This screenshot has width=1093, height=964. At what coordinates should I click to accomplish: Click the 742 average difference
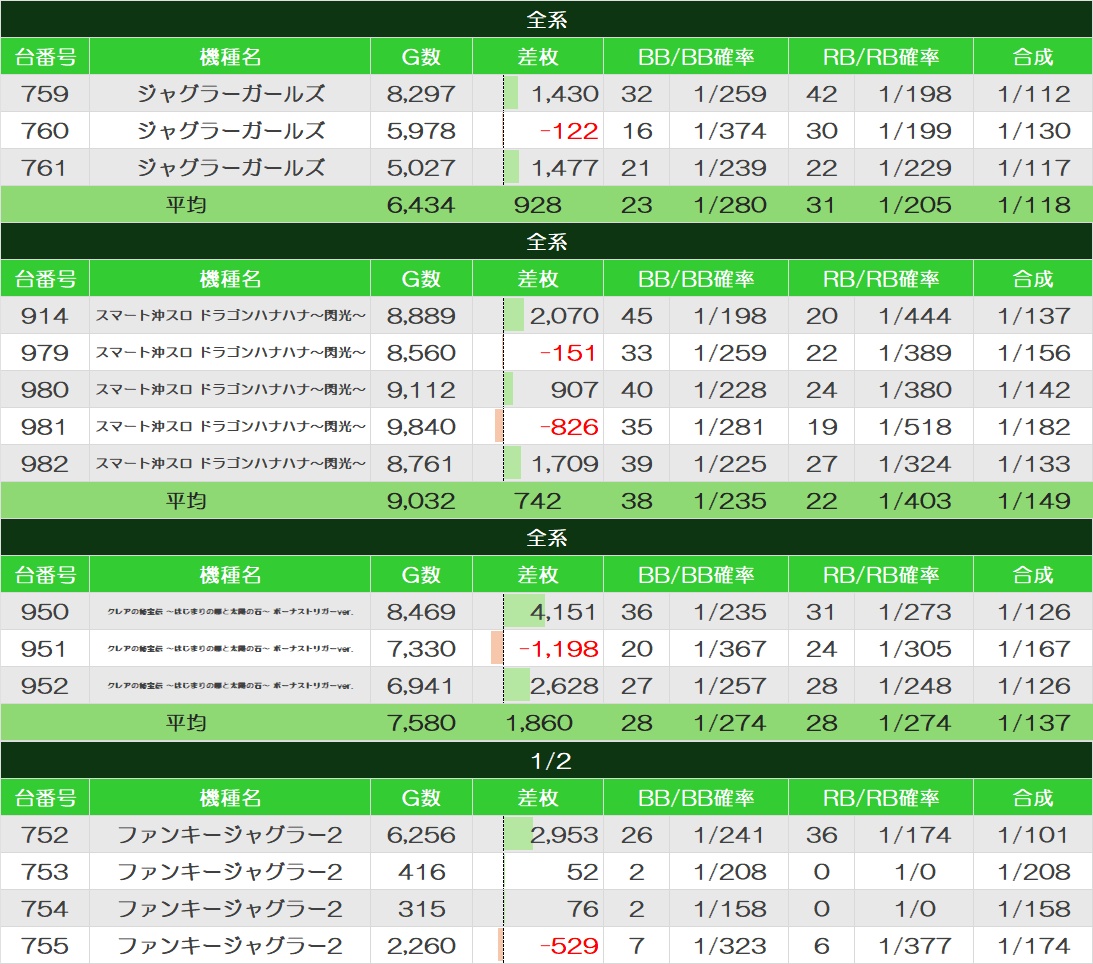click(x=537, y=500)
